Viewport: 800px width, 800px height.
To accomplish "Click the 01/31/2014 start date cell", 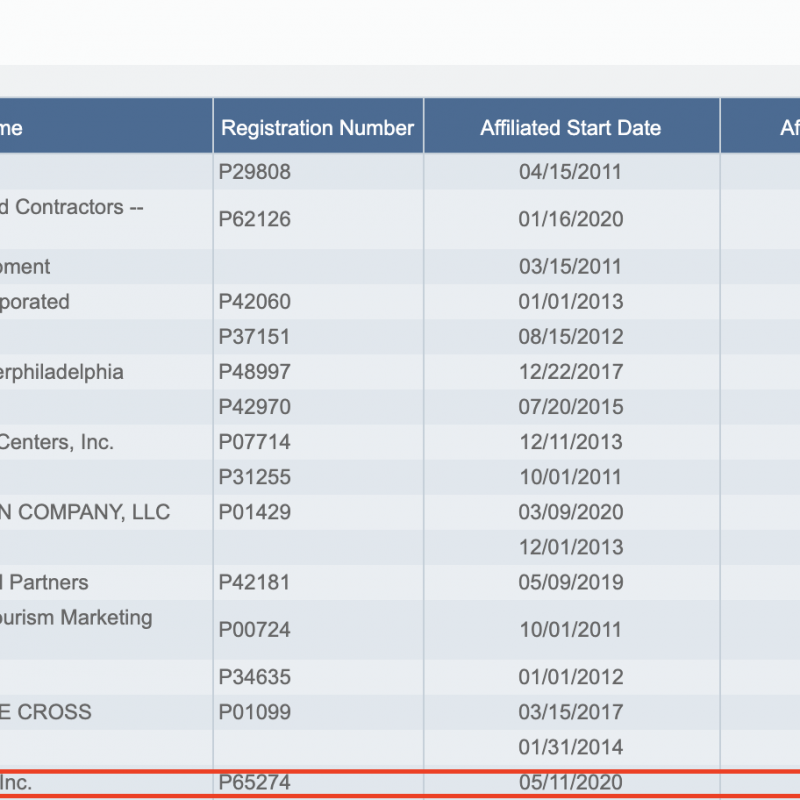I will point(570,747).
